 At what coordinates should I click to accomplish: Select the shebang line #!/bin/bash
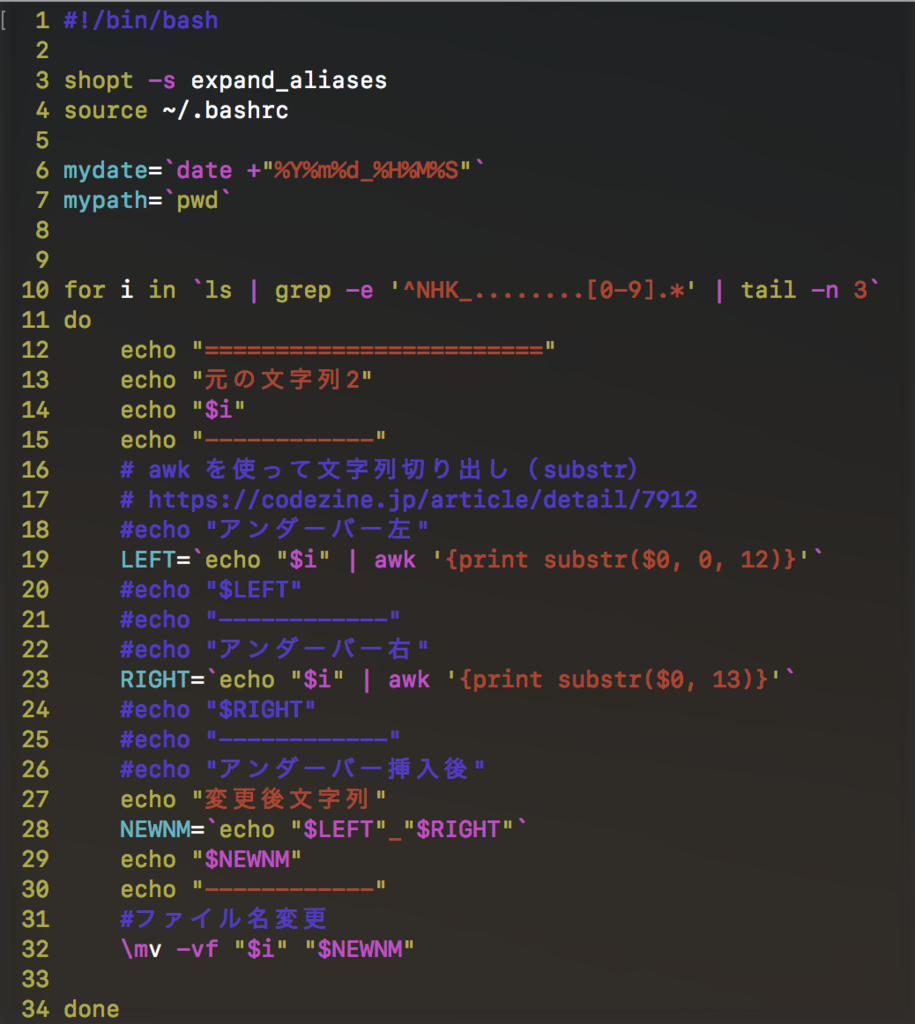coord(140,20)
